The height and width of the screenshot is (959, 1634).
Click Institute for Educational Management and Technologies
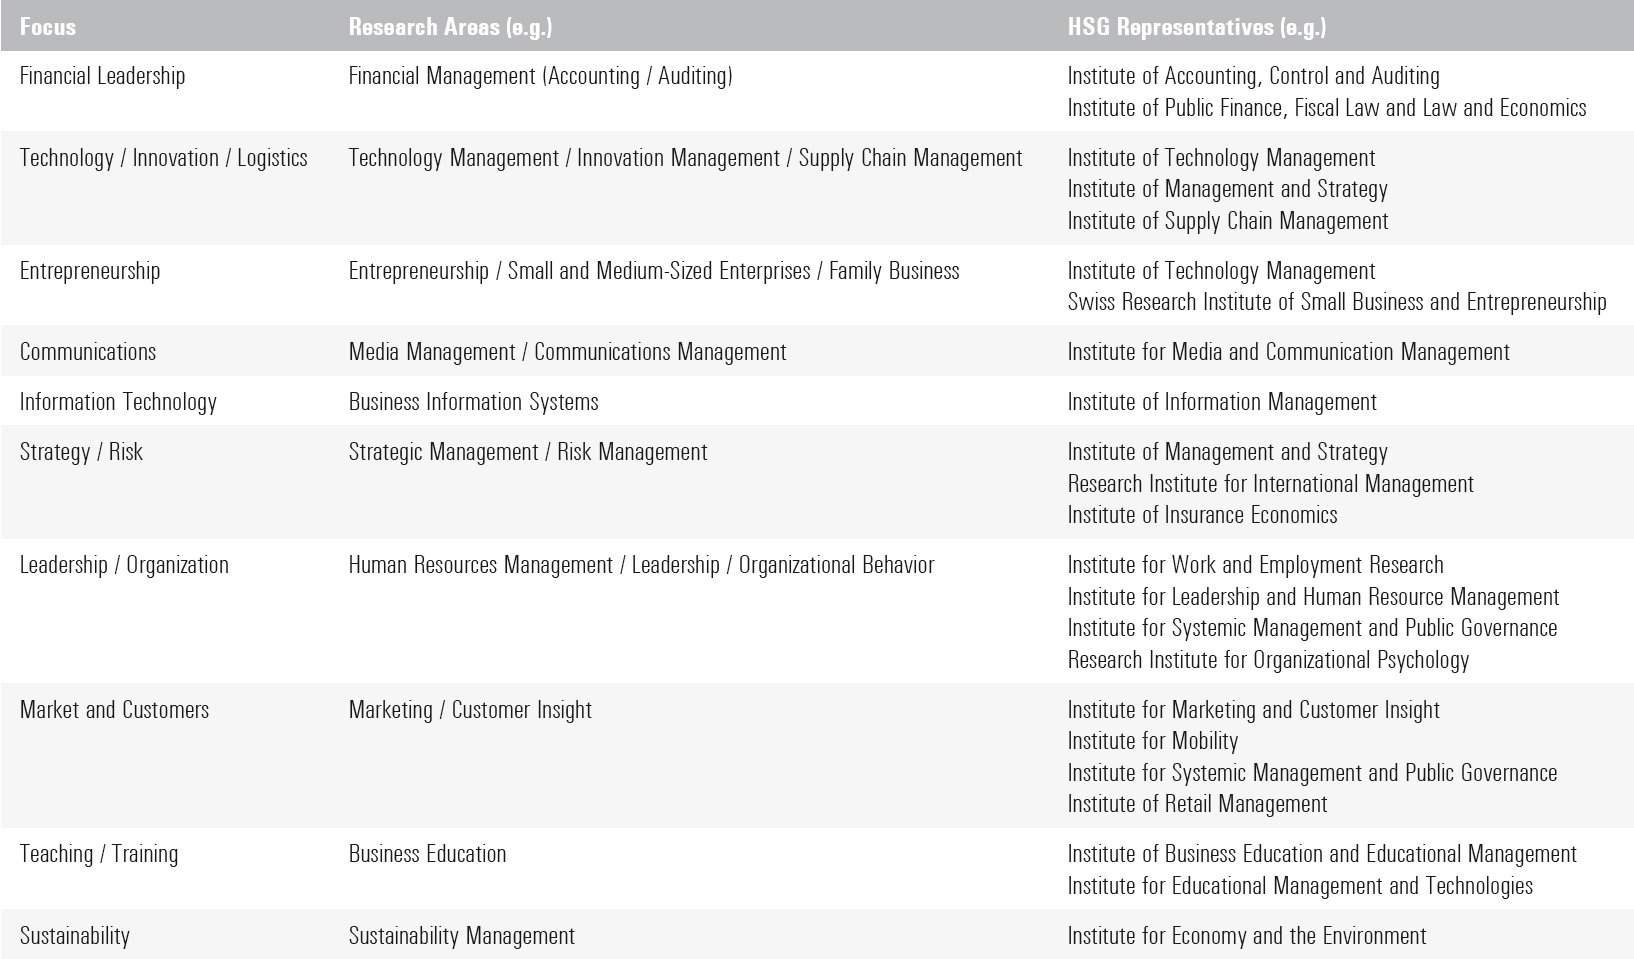tap(1300, 886)
